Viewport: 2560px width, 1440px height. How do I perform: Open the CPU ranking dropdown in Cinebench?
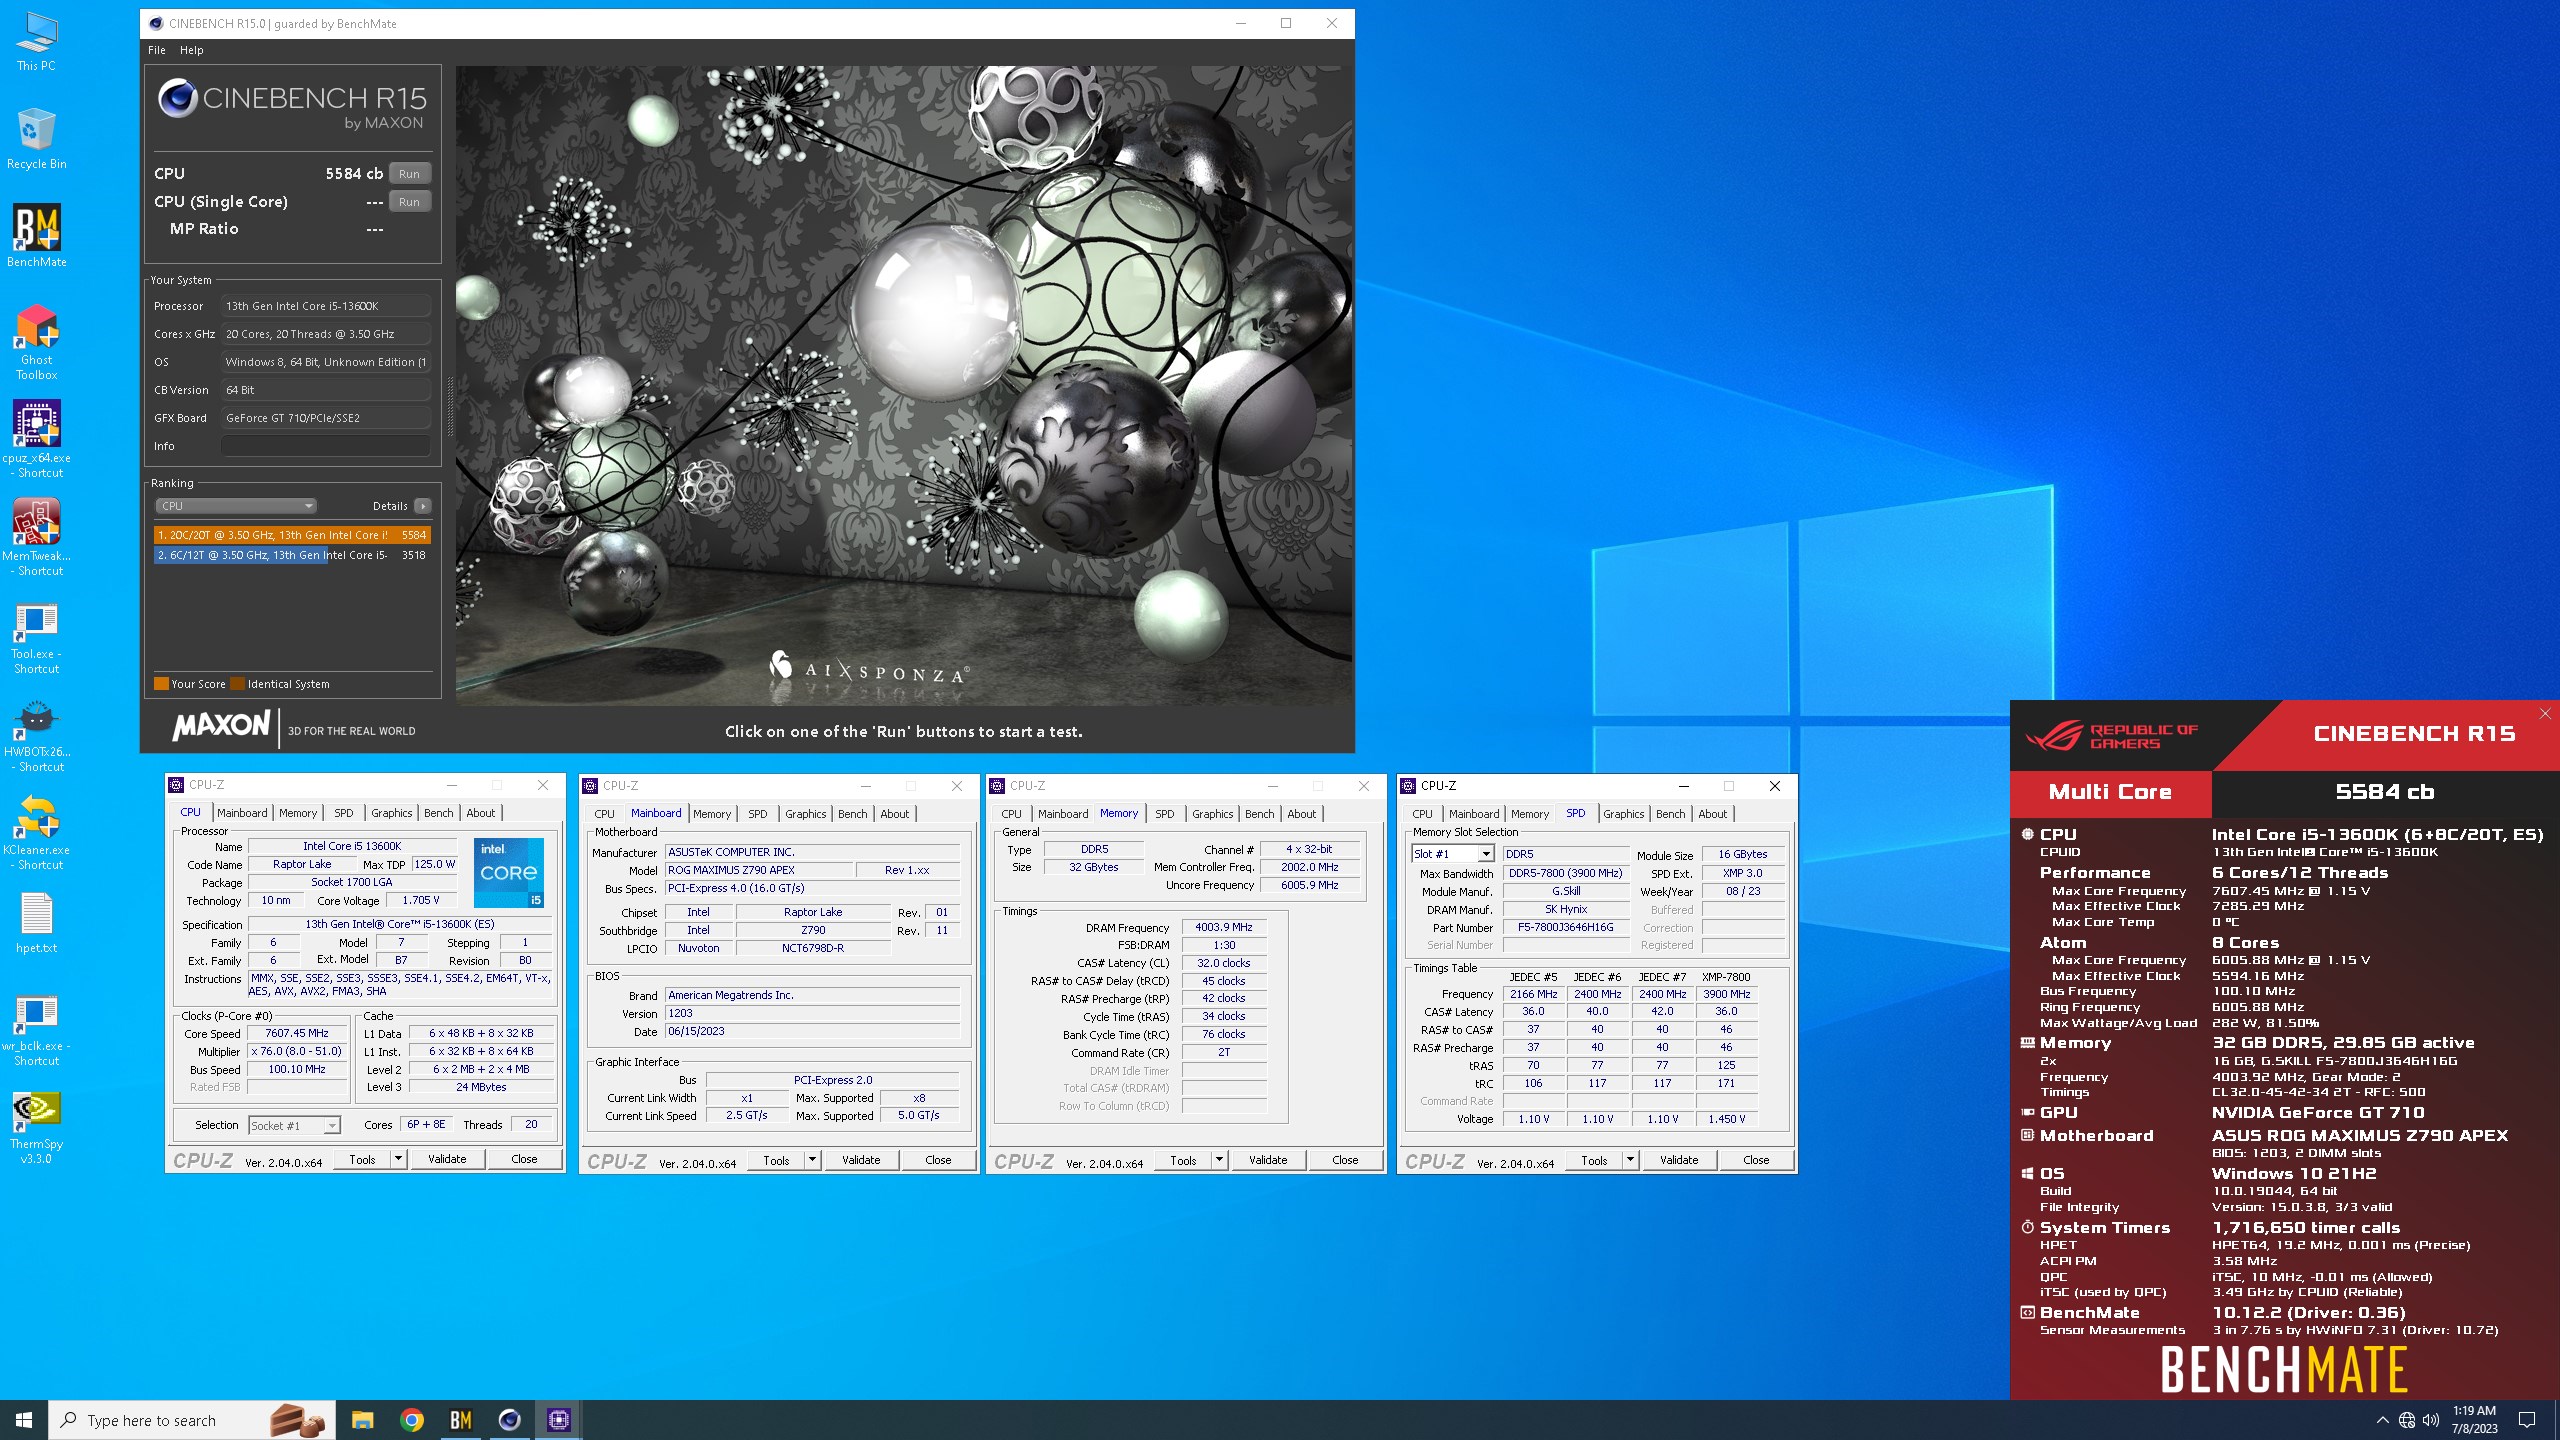236,506
